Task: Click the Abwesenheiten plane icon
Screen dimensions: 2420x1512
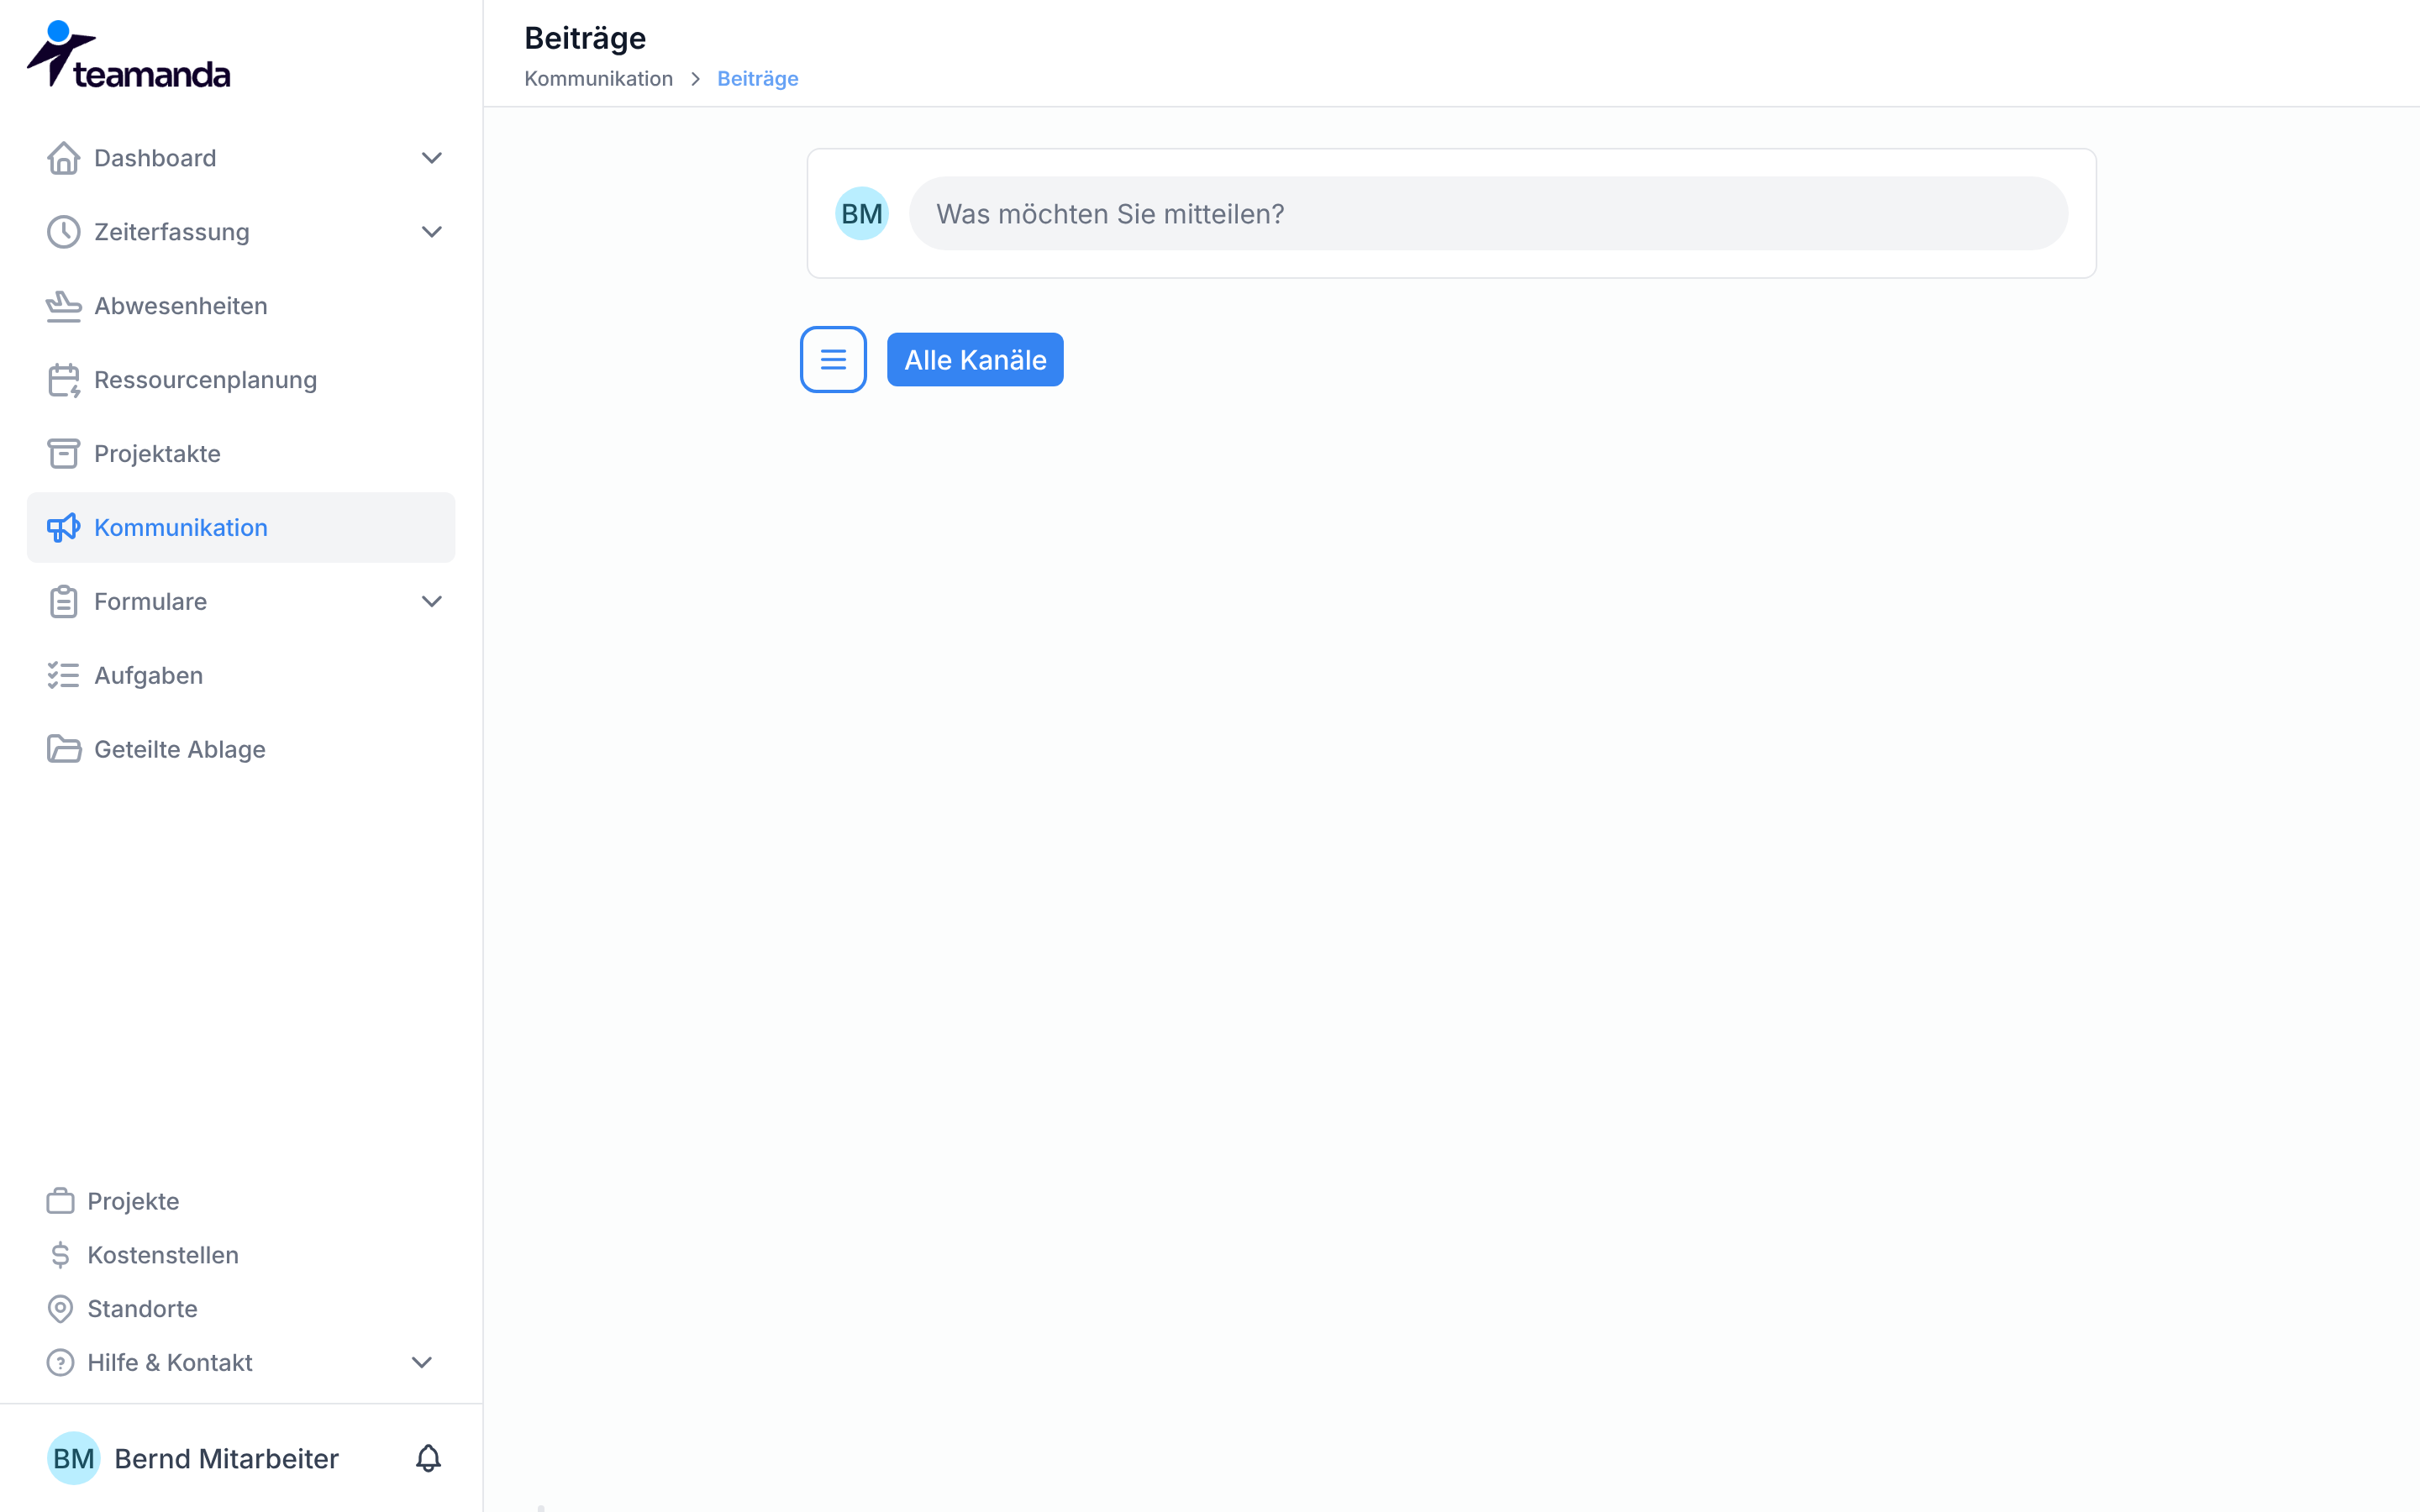Action: (x=63, y=306)
